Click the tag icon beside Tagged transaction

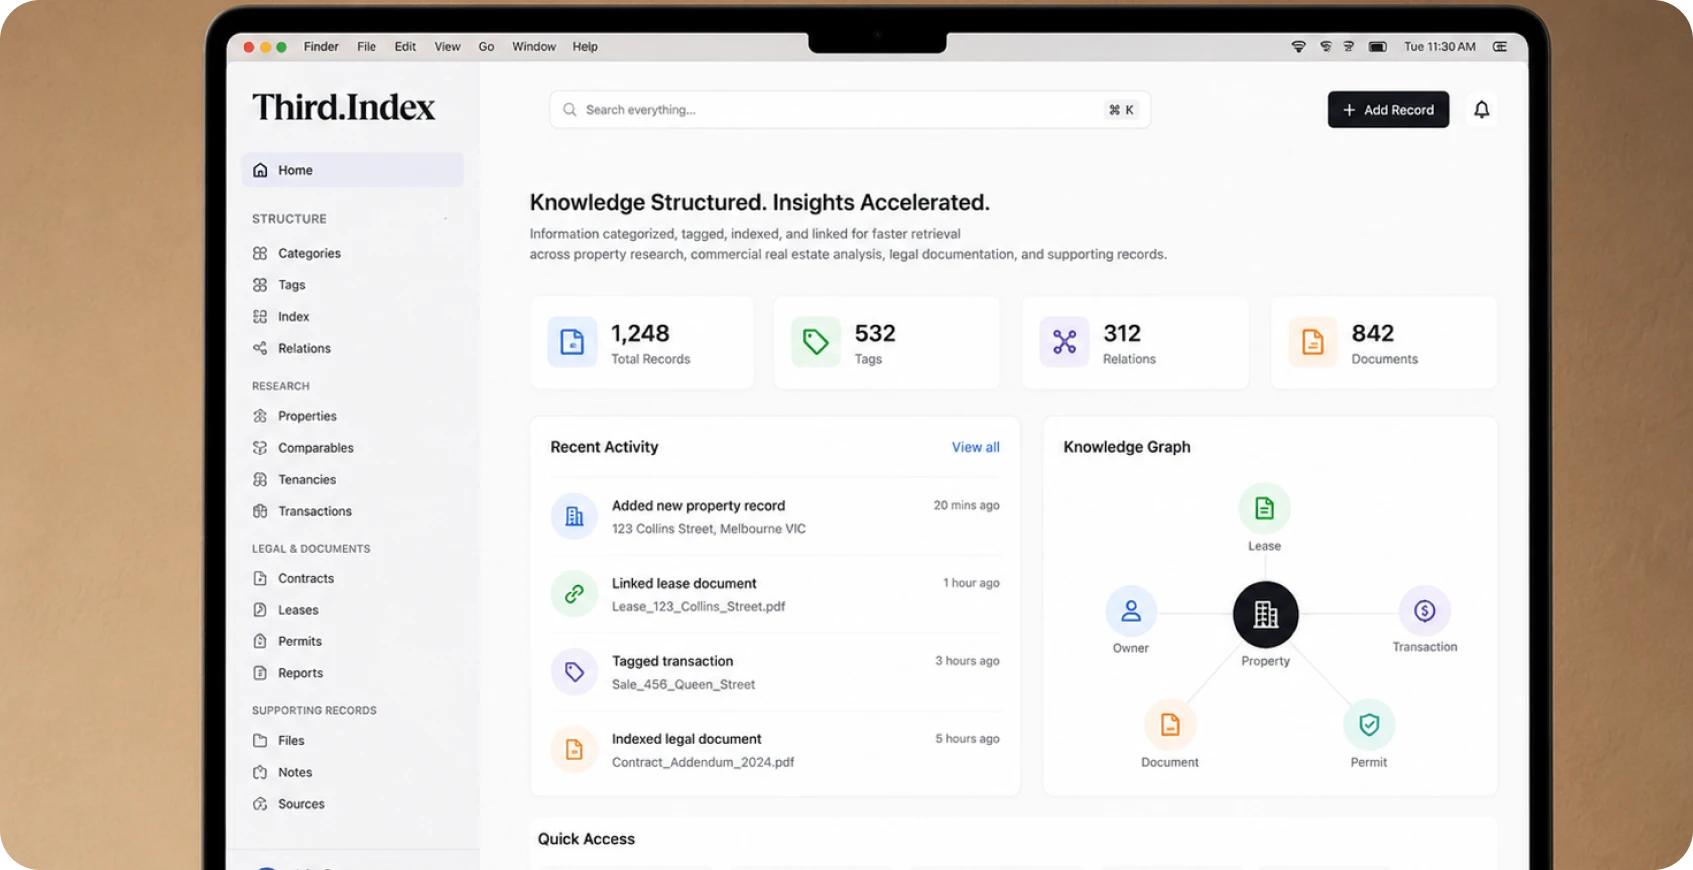[x=574, y=672]
